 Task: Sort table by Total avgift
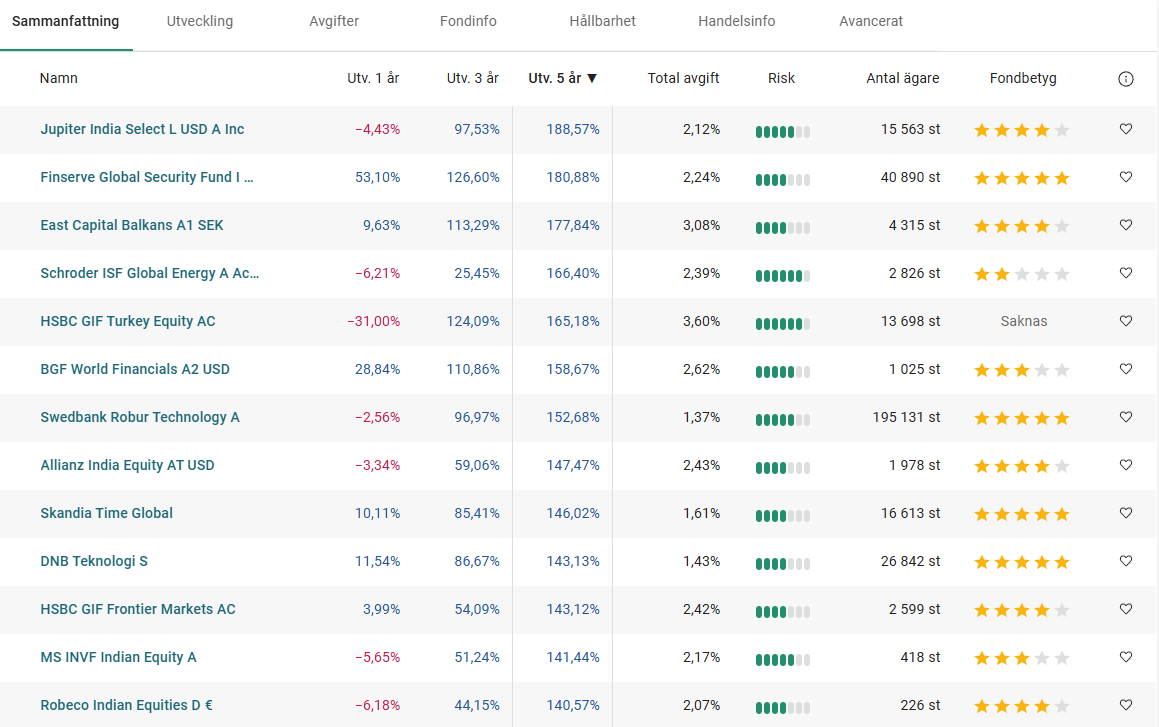(x=683, y=78)
